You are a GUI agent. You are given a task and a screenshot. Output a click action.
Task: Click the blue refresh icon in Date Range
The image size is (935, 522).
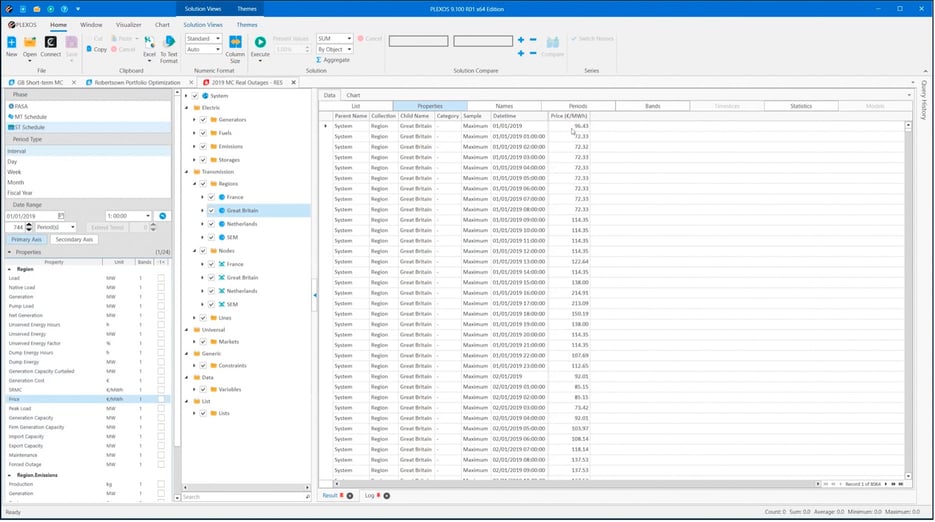pyautogui.click(x=162, y=216)
